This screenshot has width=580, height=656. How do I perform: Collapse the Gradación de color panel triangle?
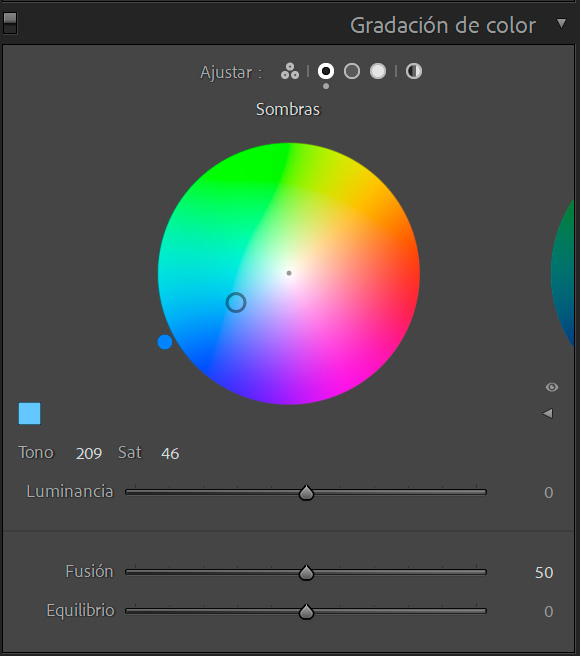tap(561, 23)
